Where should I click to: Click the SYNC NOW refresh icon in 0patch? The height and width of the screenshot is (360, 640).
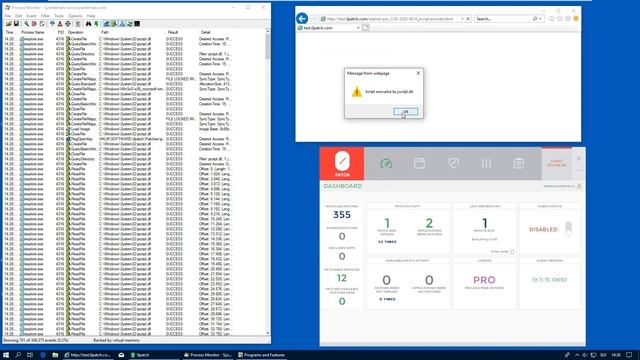click(512, 252)
